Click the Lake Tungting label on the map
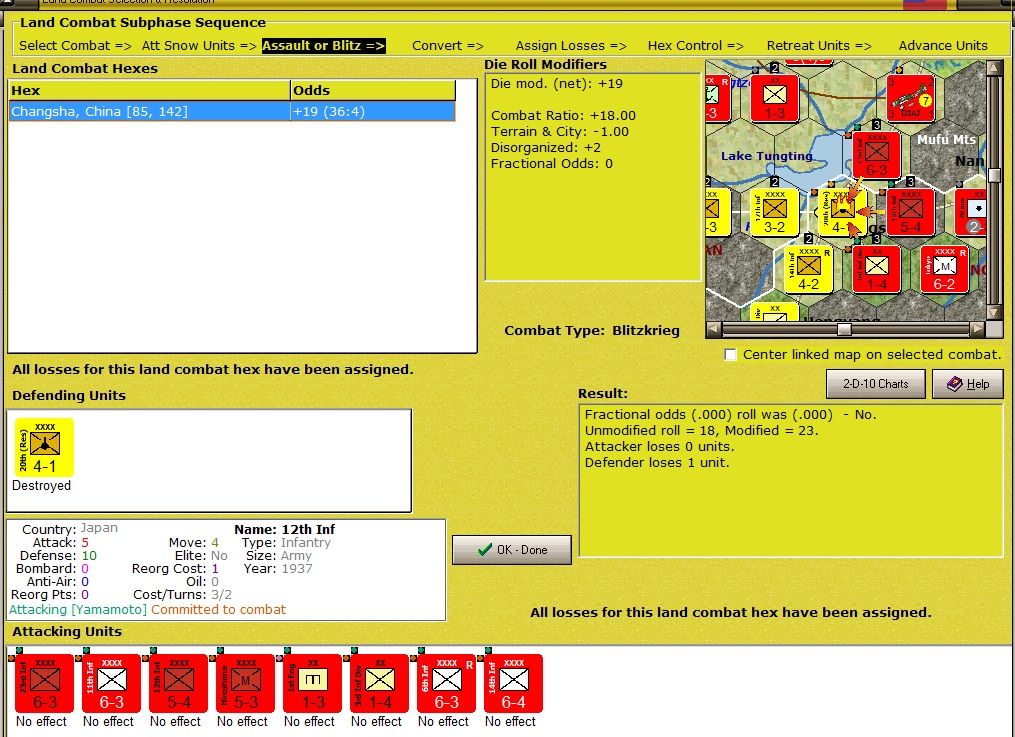 pos(766,156)
